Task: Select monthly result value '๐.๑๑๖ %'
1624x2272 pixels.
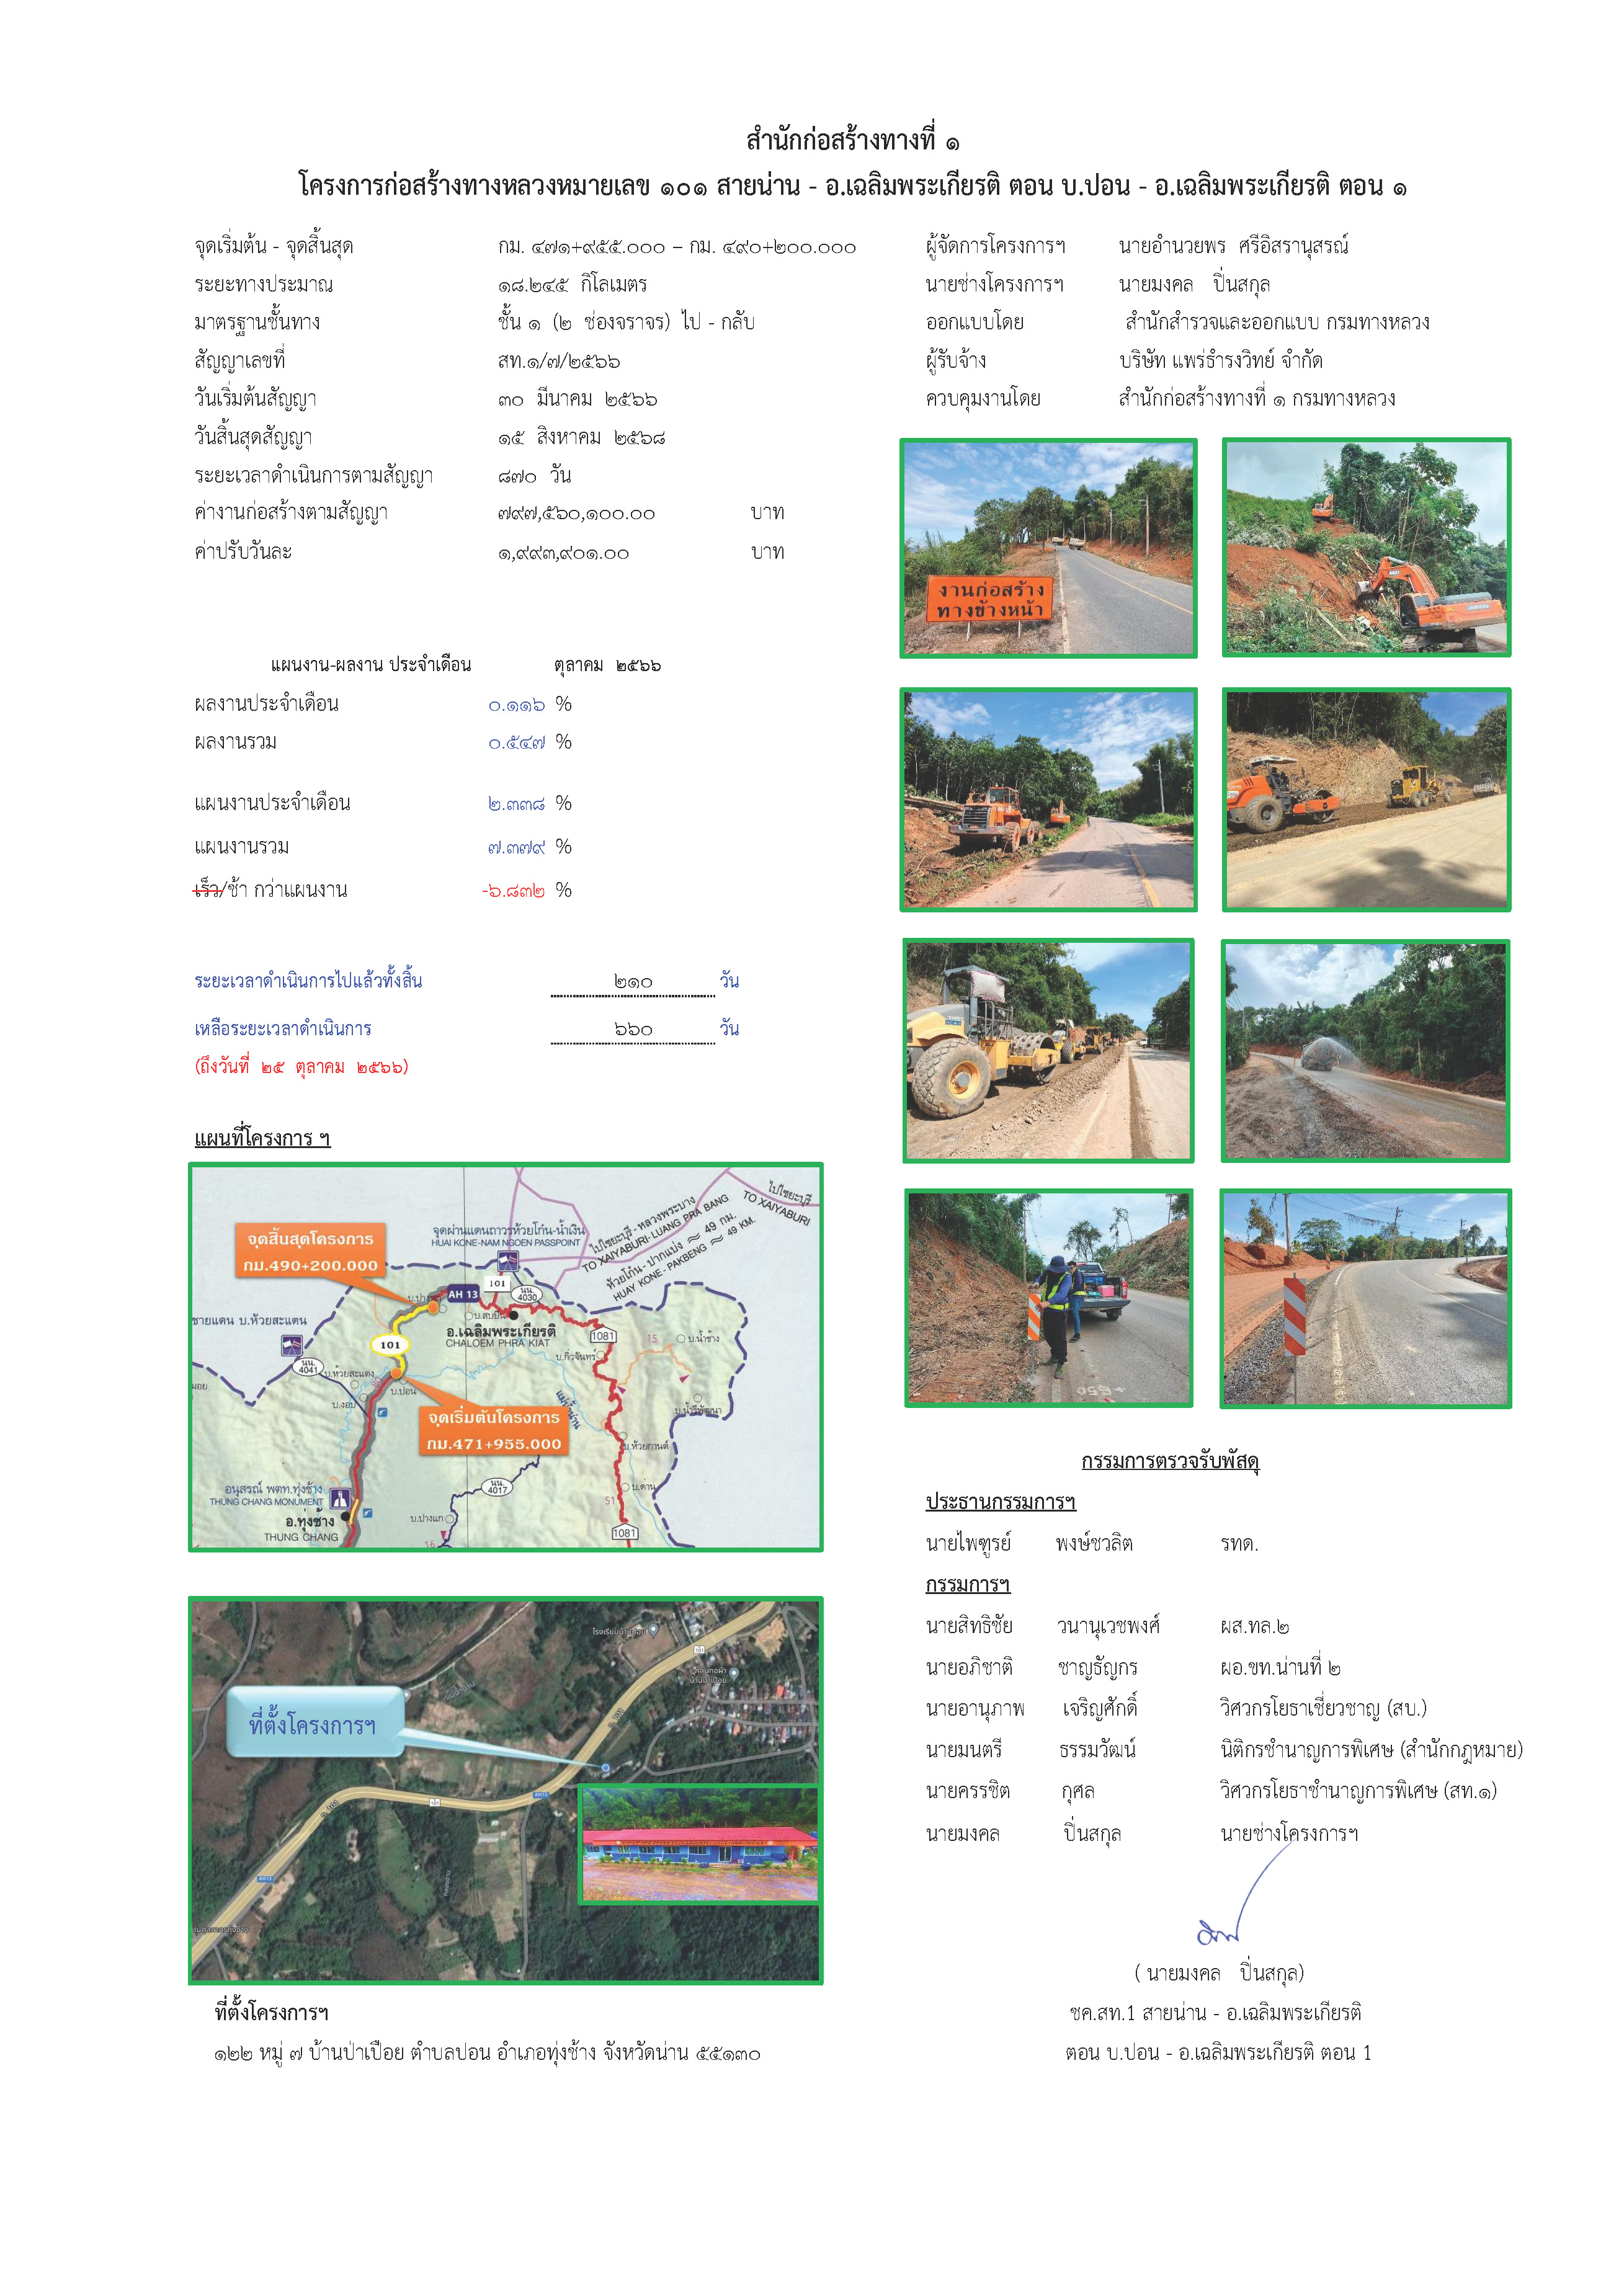Action: tap(530, 705)
